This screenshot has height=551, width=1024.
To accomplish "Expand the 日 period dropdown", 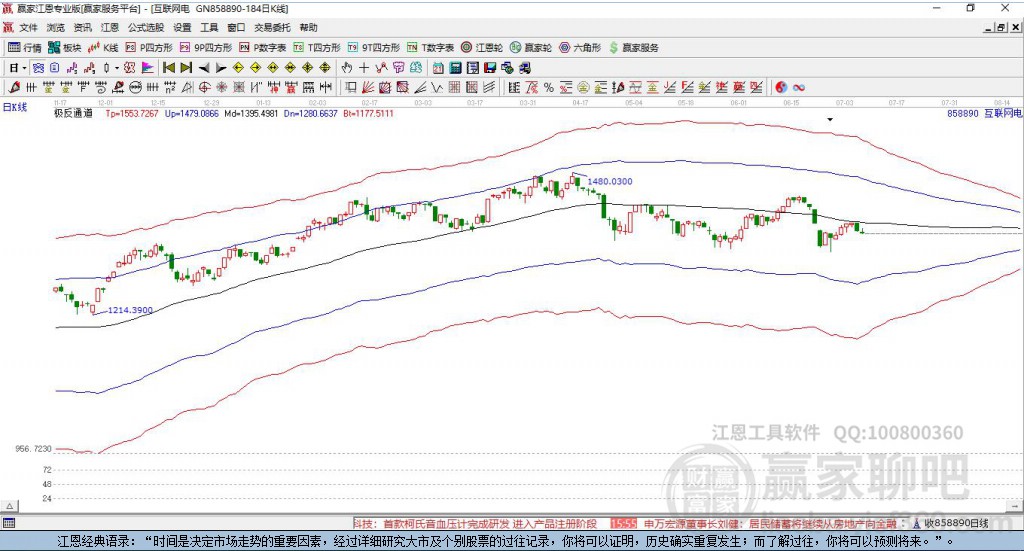I will point(24,68).
